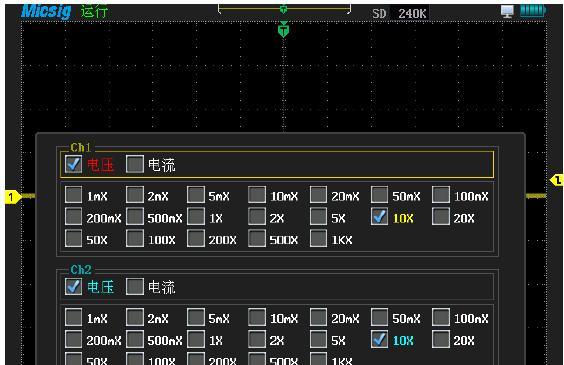Click the battery status icon
The width and height of the screenshot is (564, 365).
coord(533,11)
